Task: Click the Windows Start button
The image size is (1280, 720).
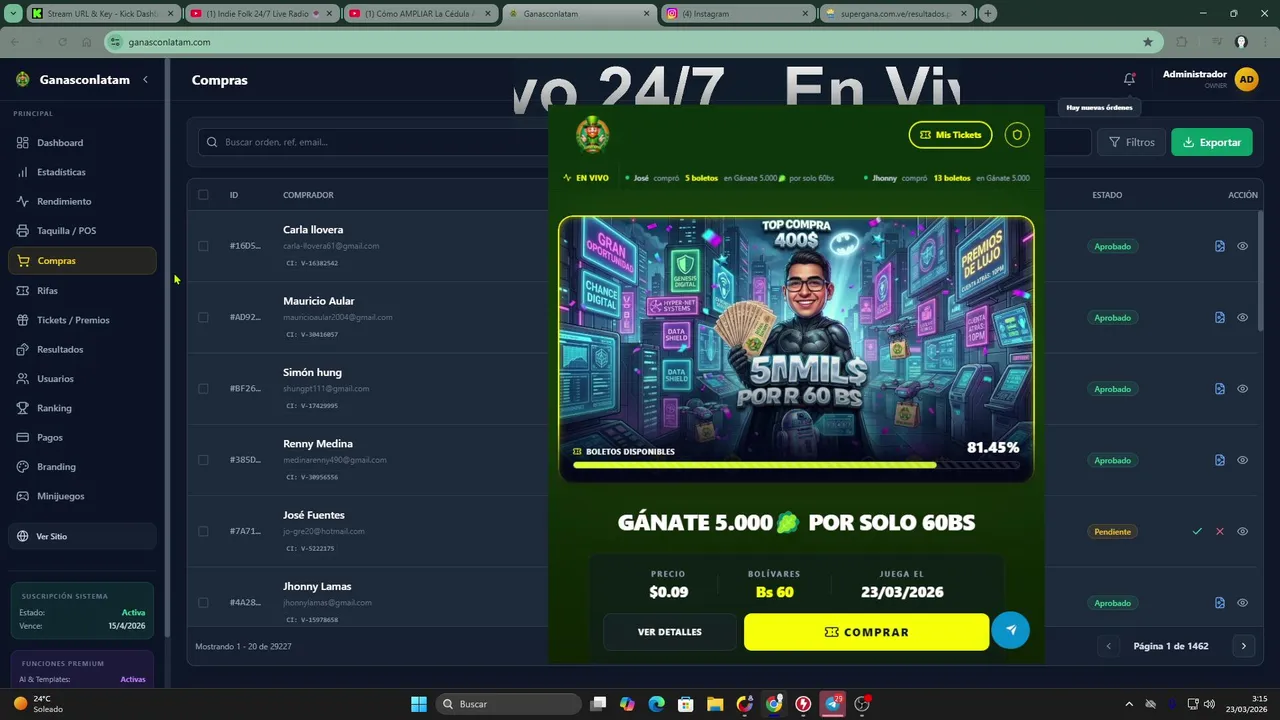Action: pyautogui.click(x=419, y=704)
